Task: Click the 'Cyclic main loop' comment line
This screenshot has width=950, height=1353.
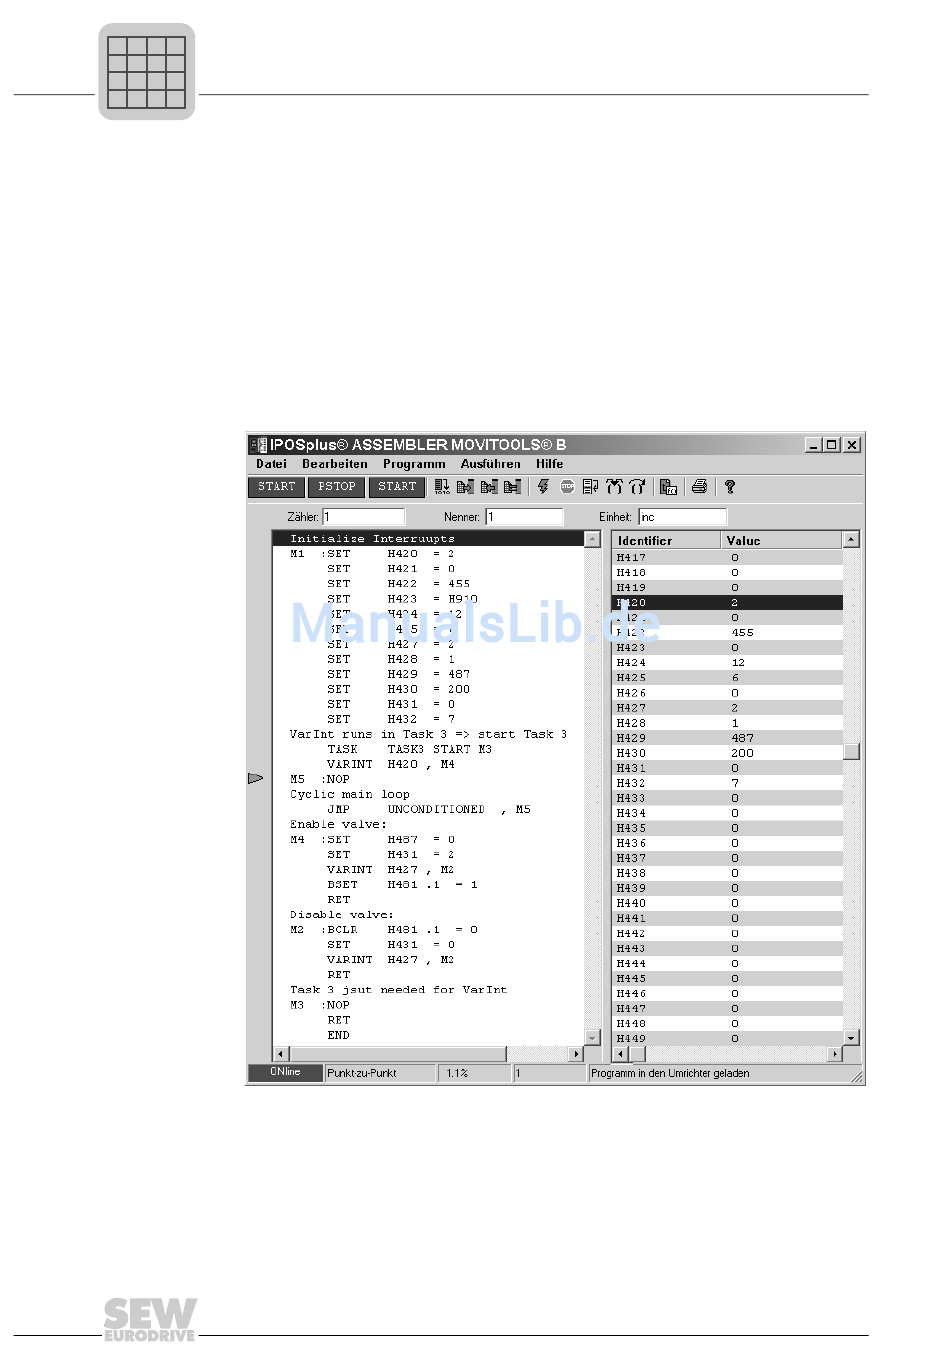Action: pyautogui.click(x=350, y=794)
